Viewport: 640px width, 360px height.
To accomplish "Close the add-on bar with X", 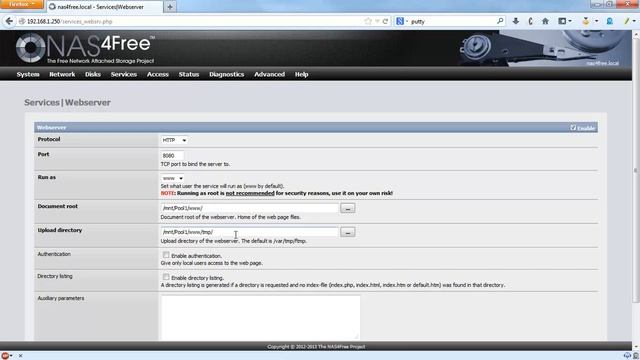I will tap(20, 356).
